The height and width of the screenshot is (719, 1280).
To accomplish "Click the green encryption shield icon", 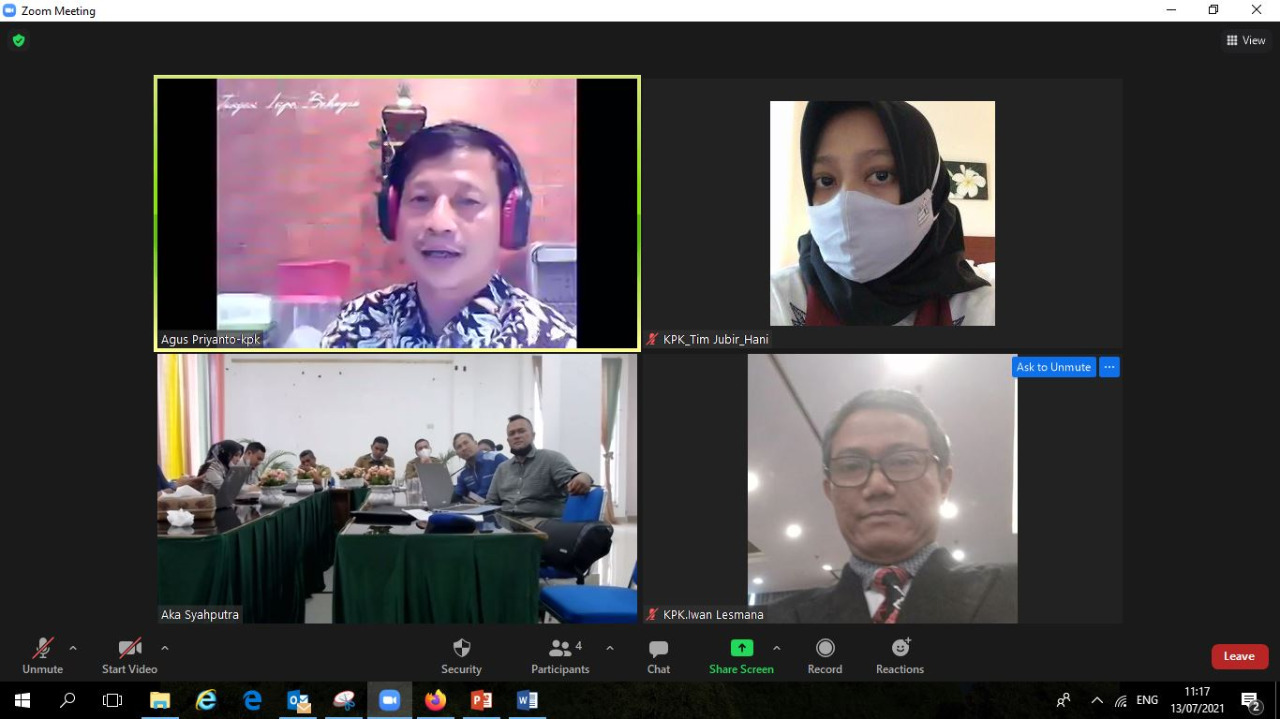I will 18,41.
